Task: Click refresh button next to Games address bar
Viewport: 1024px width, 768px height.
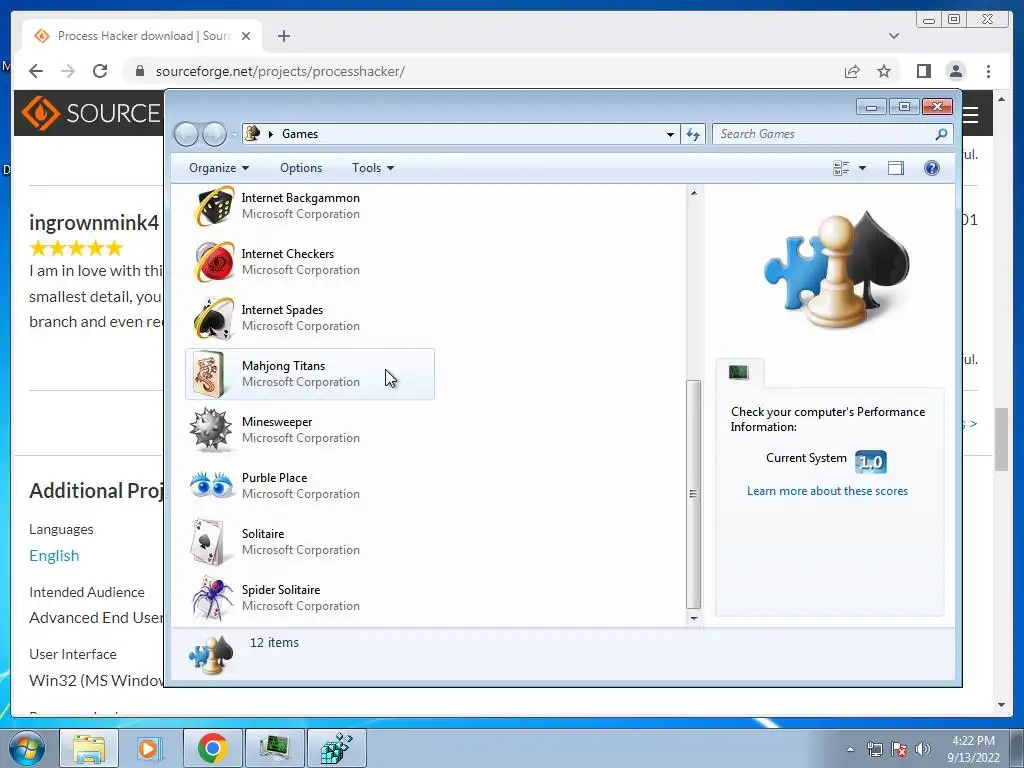Action: click(x=693, y=135)
